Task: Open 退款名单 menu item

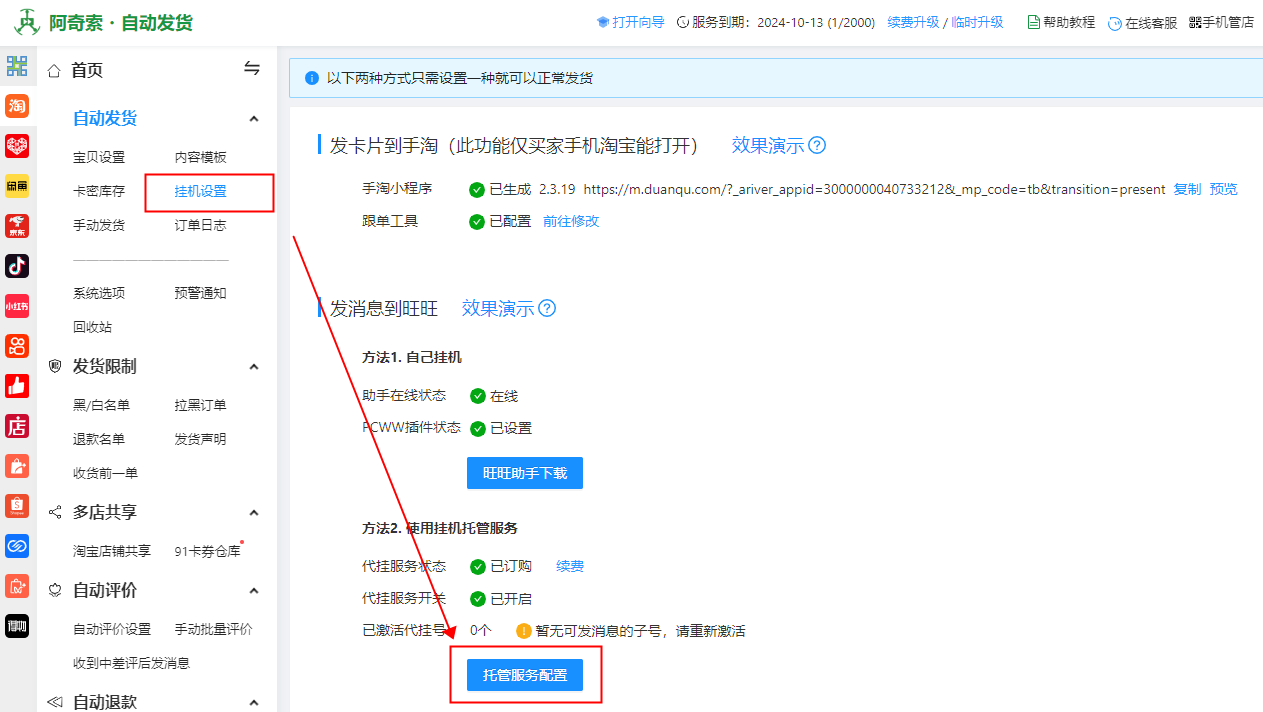Action: [x=99, y=439]
